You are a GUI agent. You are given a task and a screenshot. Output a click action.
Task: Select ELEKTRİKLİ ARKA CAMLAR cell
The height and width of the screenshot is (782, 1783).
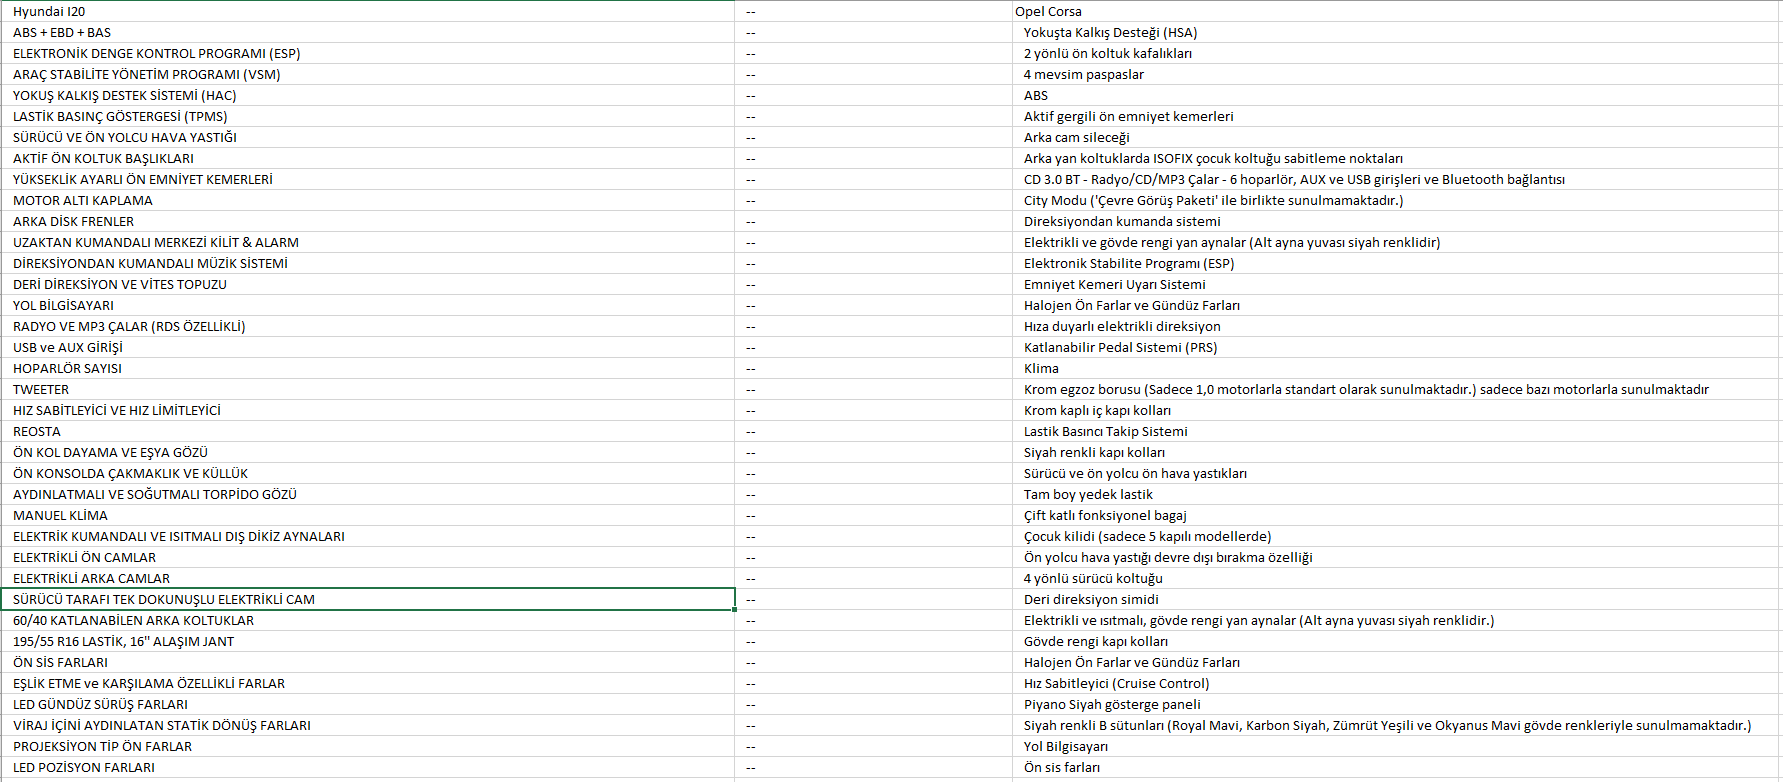coord(368,578)
